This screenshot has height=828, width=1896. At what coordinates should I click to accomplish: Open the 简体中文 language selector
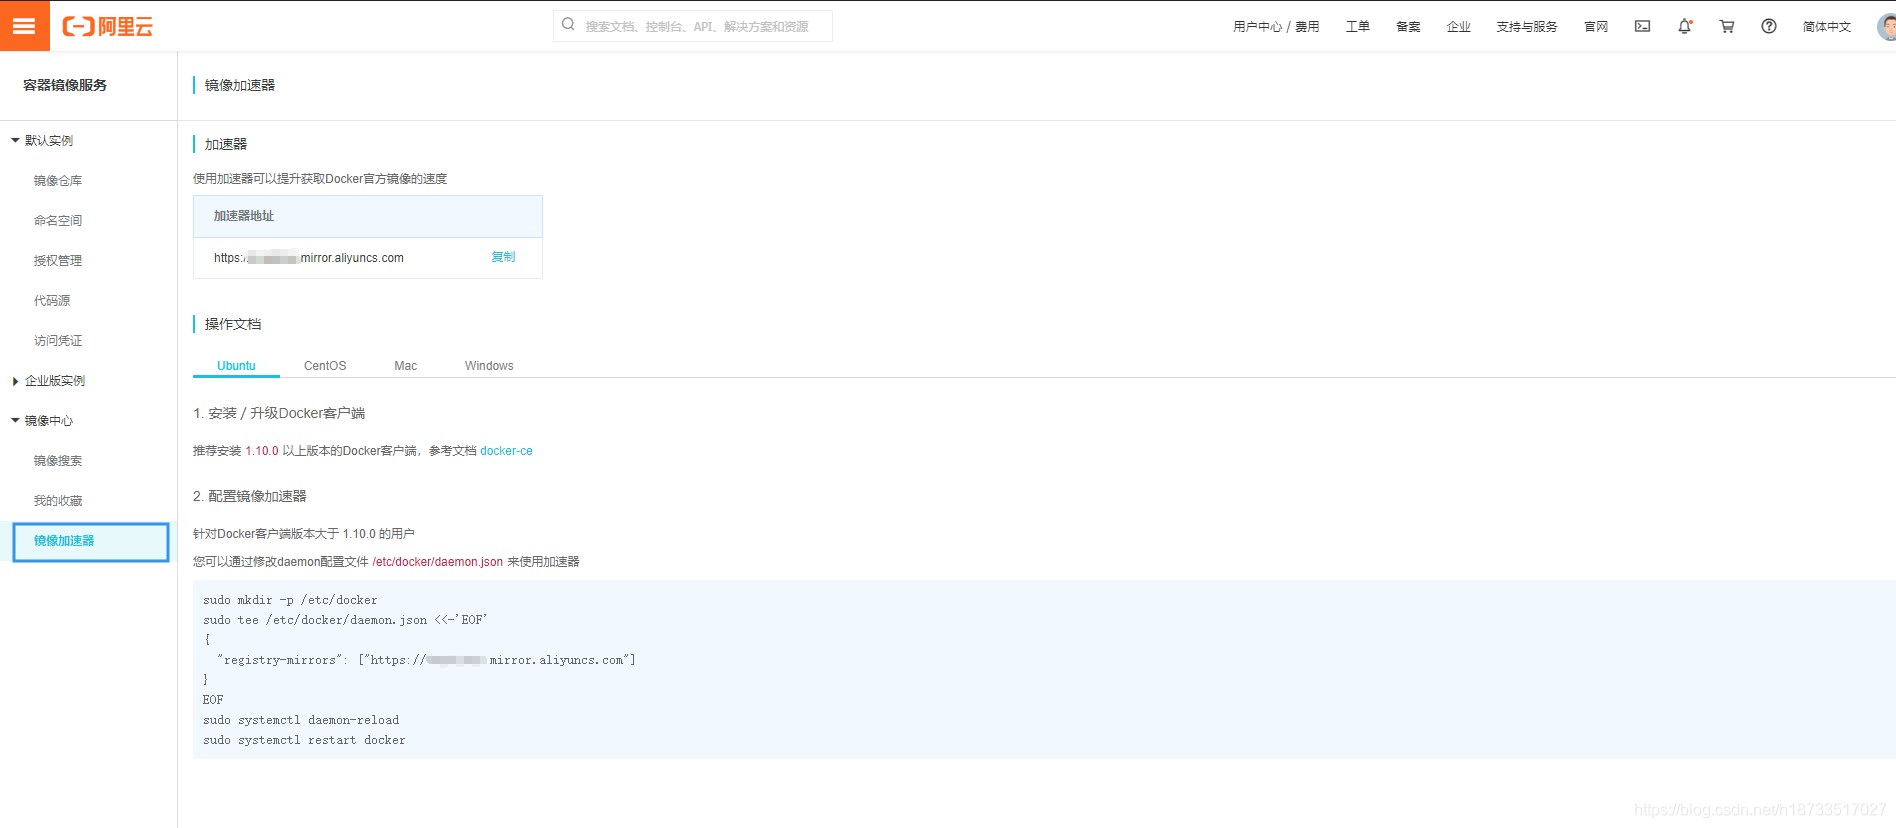pyautogui.click(x=1827, y=27)
